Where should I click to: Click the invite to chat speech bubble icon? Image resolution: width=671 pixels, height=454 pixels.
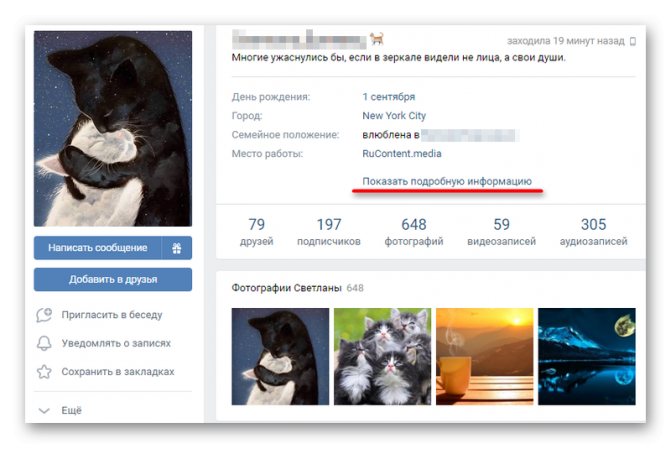tap(44, 315)
